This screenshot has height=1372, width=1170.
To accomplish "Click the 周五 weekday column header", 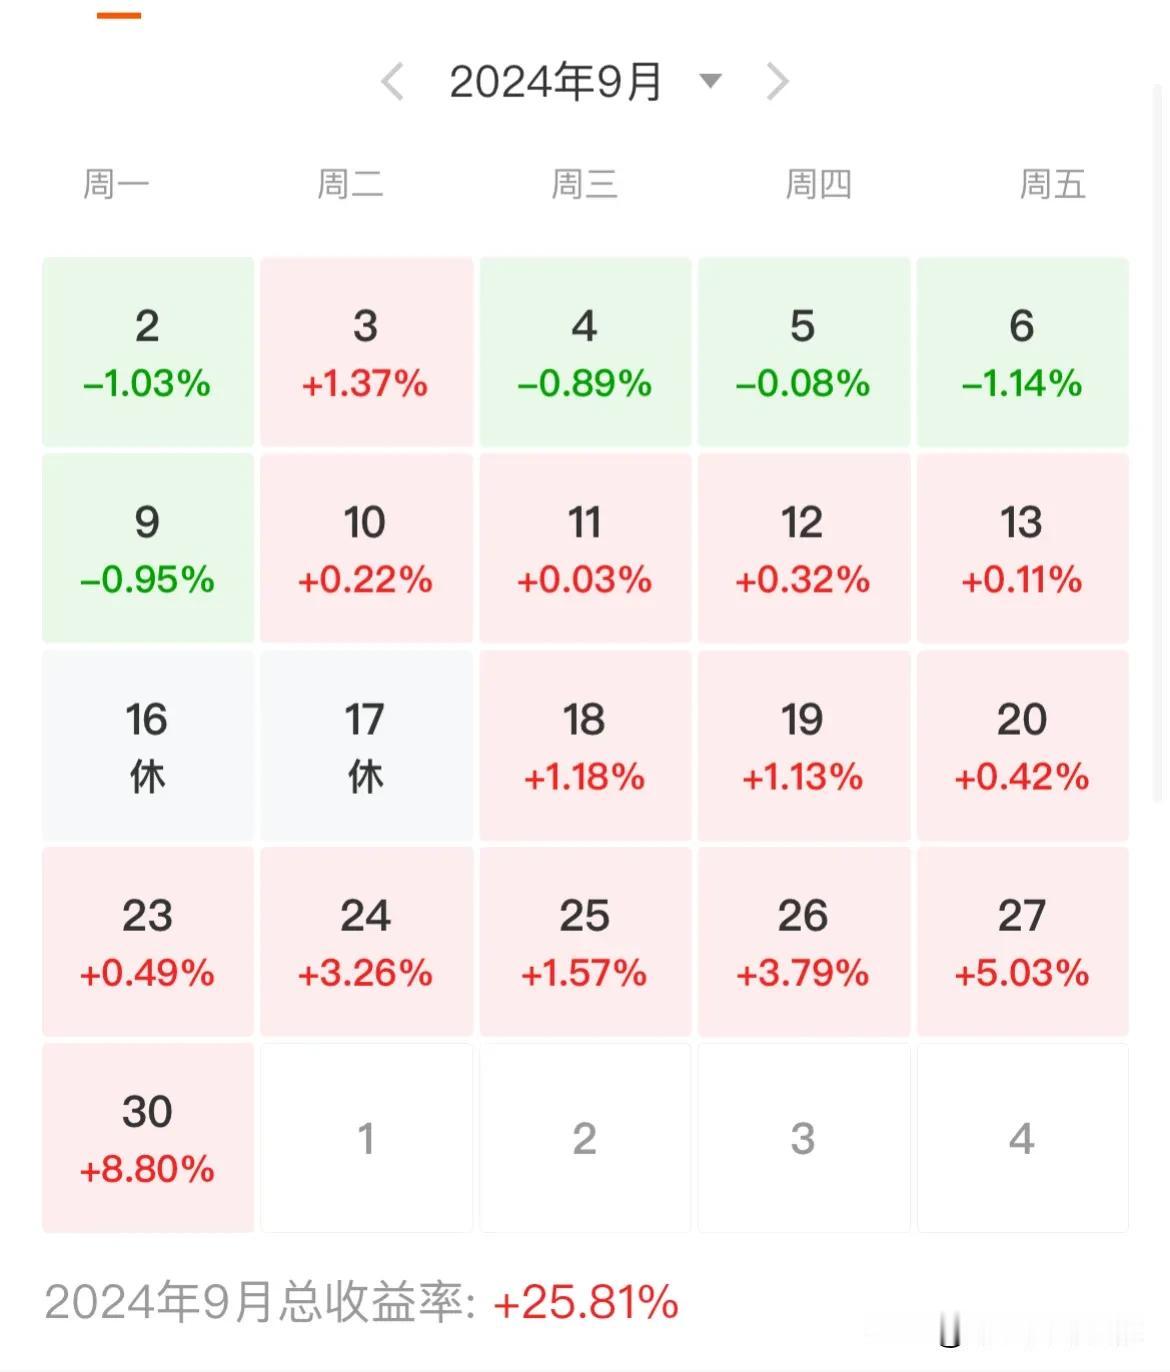I will 1050,184.
